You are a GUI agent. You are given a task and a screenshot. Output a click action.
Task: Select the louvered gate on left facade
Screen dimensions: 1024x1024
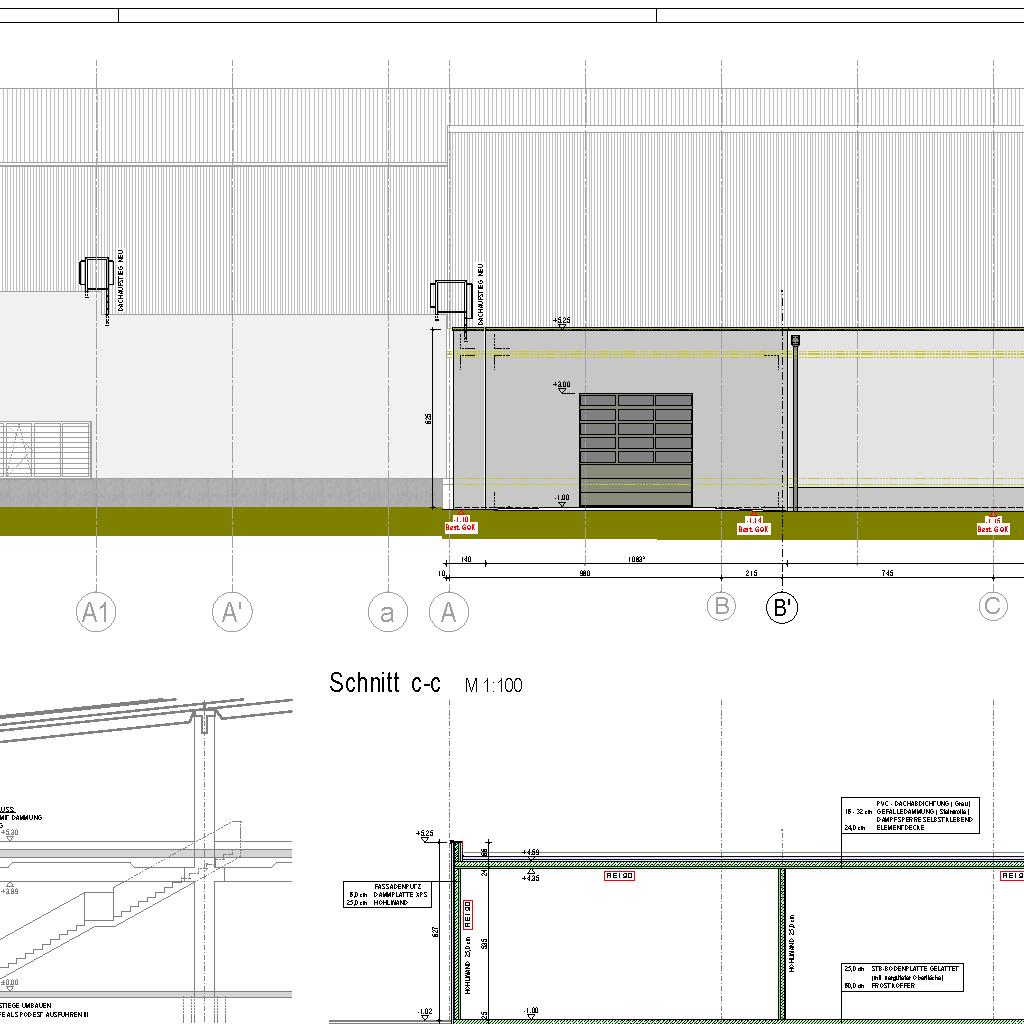(x=46, y=450)
